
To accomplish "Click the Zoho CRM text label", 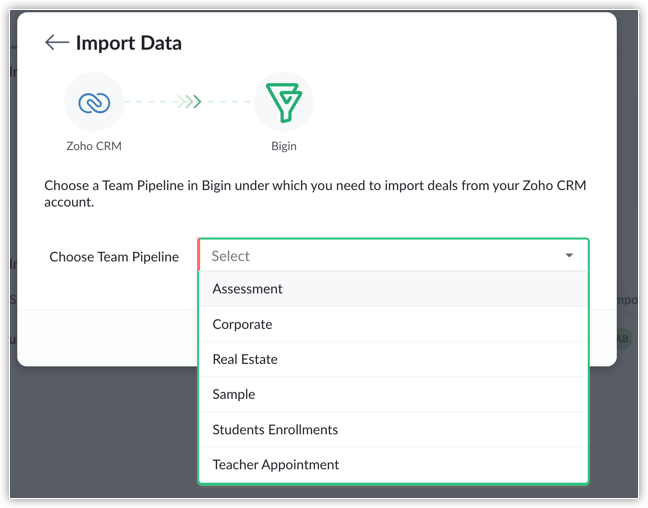I will (x=94, y=146).
